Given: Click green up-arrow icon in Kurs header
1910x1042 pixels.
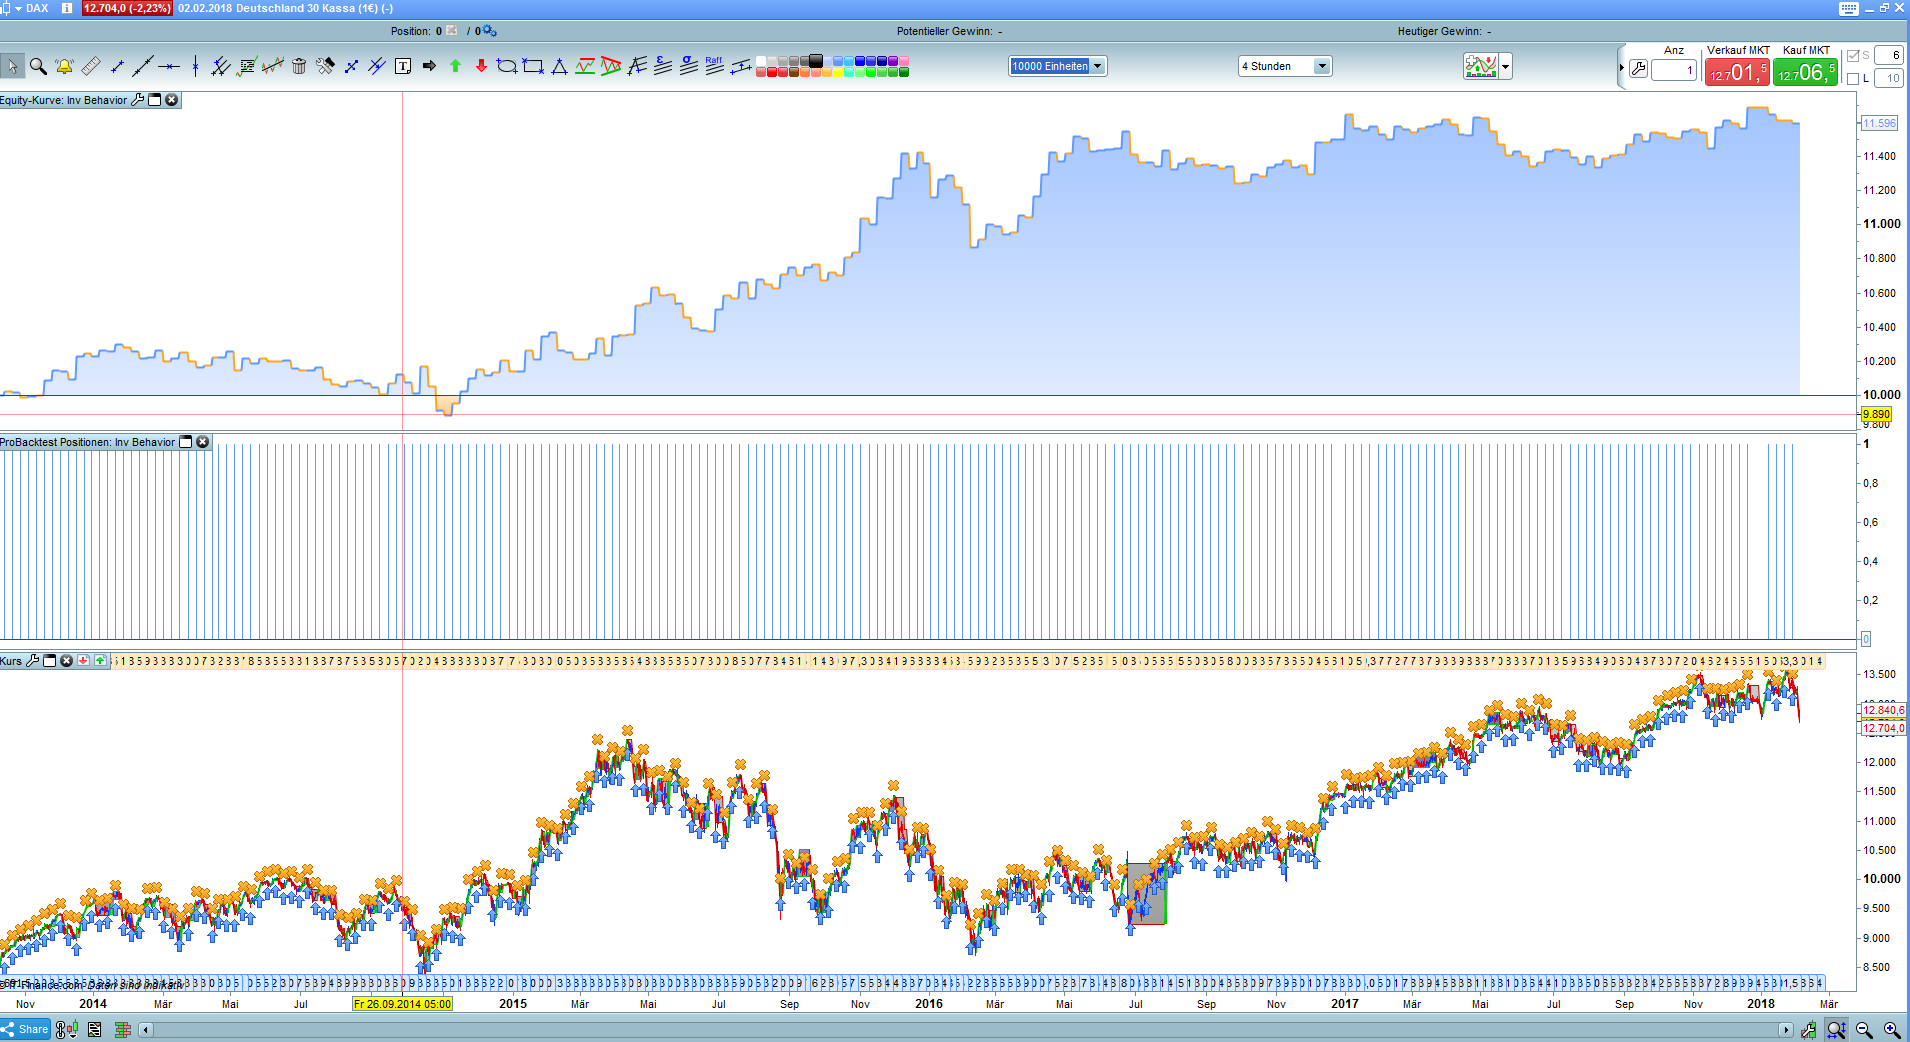Looking at the screenshot, I should point(101,661).
